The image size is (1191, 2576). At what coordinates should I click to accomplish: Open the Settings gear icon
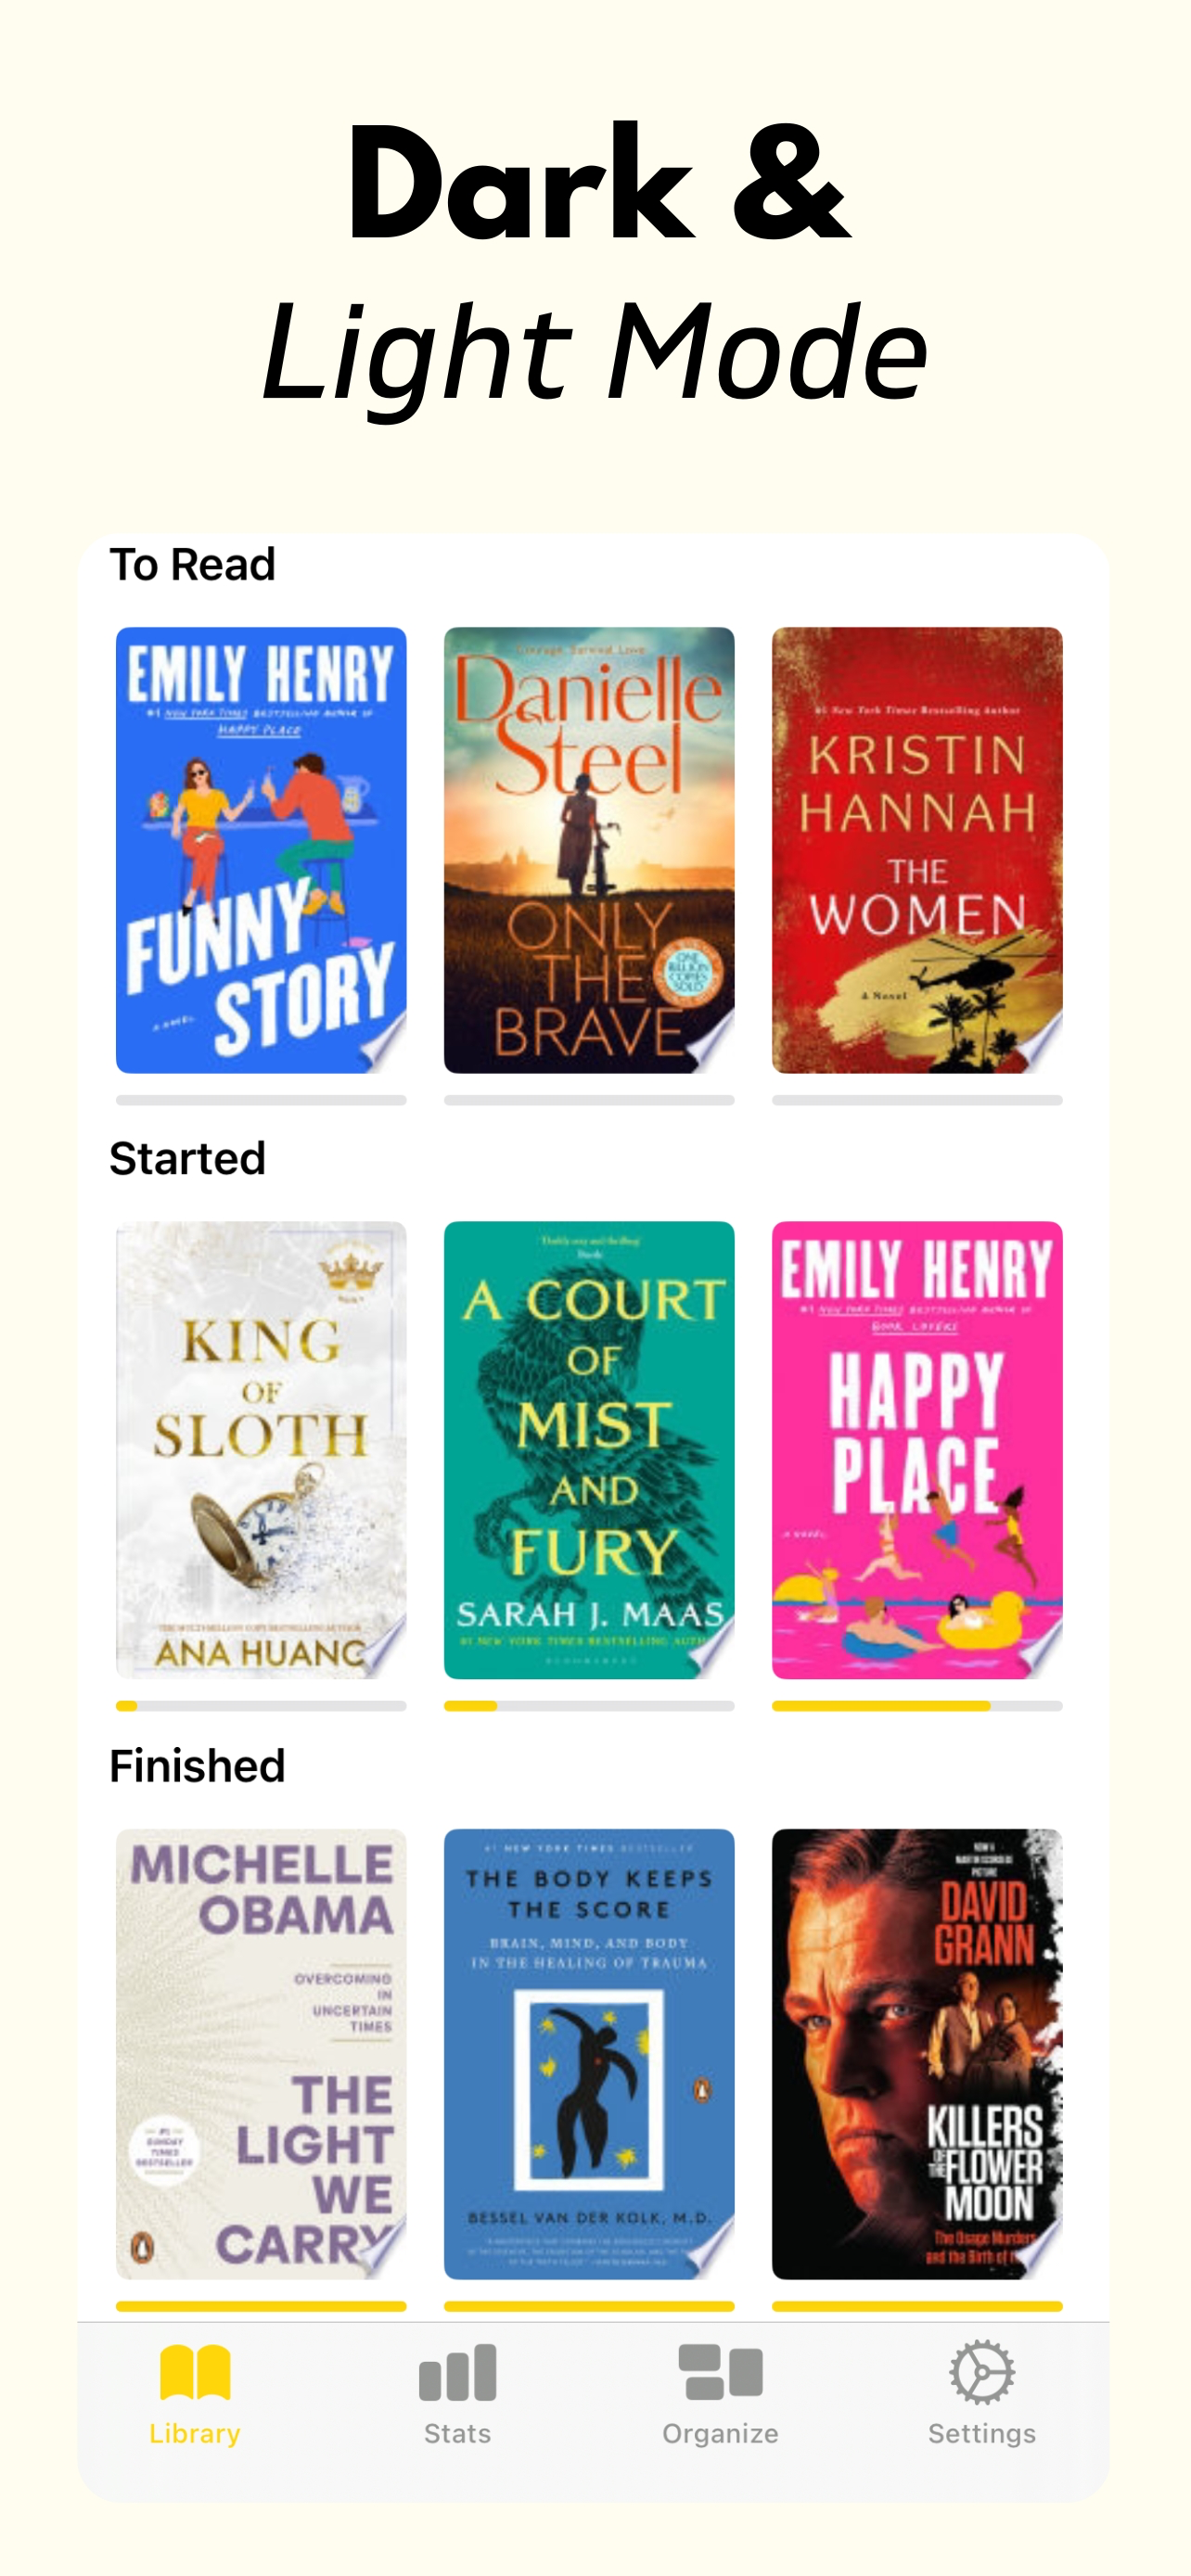(982, 2372)
